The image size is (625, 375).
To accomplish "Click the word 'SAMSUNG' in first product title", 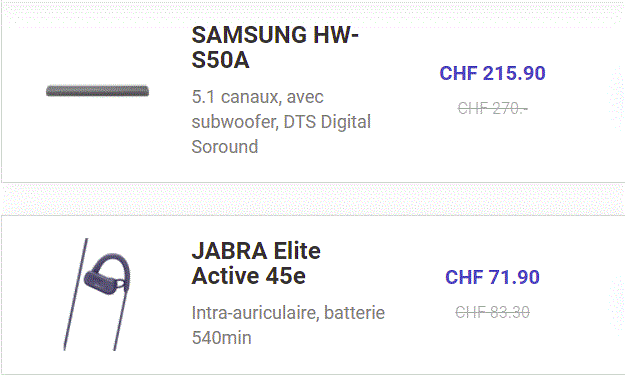I will pyautogui.click(x=249, y=35).
